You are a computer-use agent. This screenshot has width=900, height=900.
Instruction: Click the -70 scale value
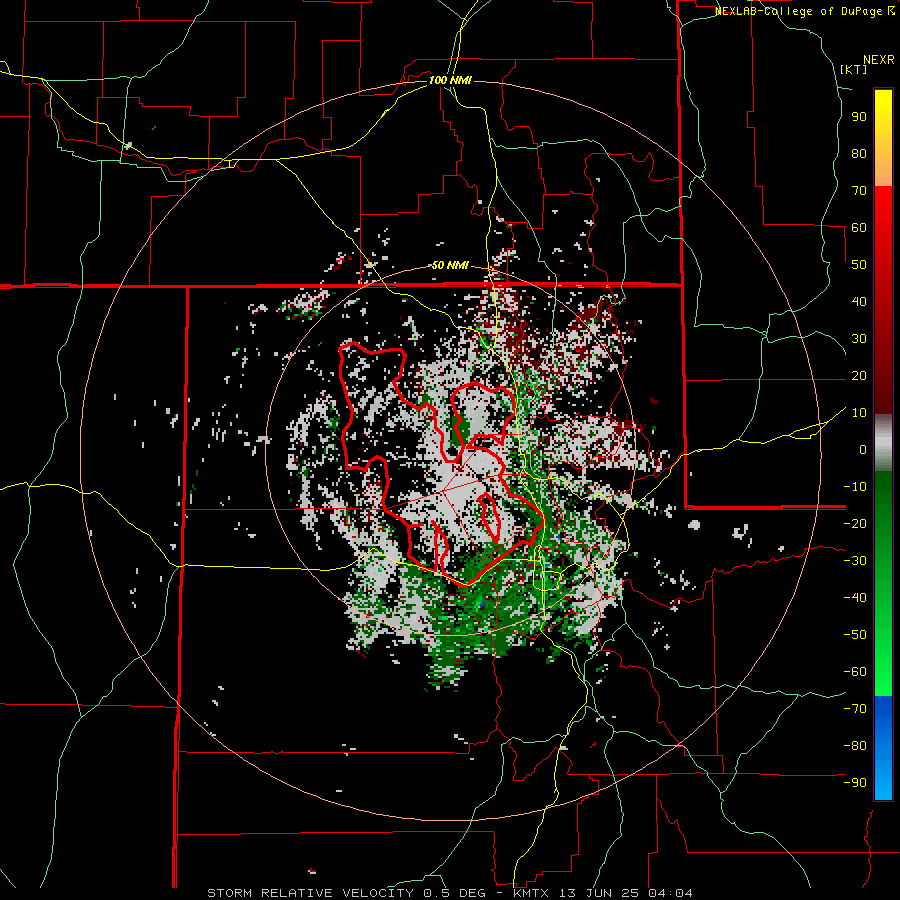click(x=855, y=709)
